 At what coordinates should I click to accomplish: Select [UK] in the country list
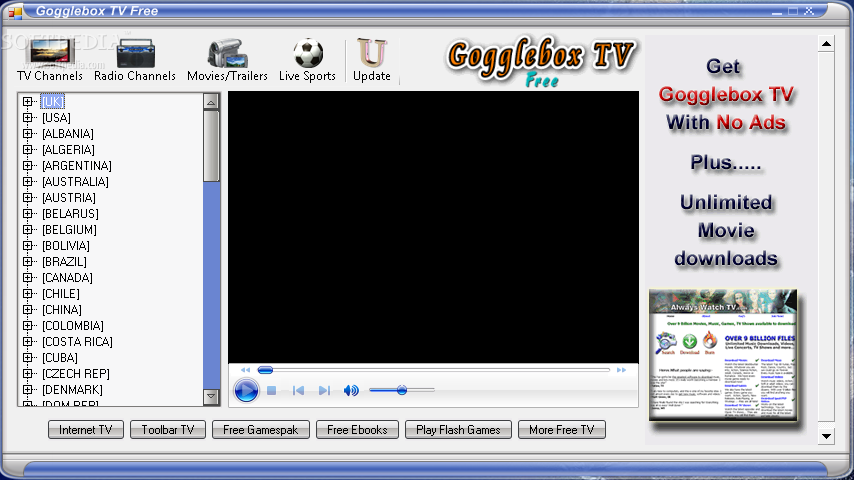[52, 101]
